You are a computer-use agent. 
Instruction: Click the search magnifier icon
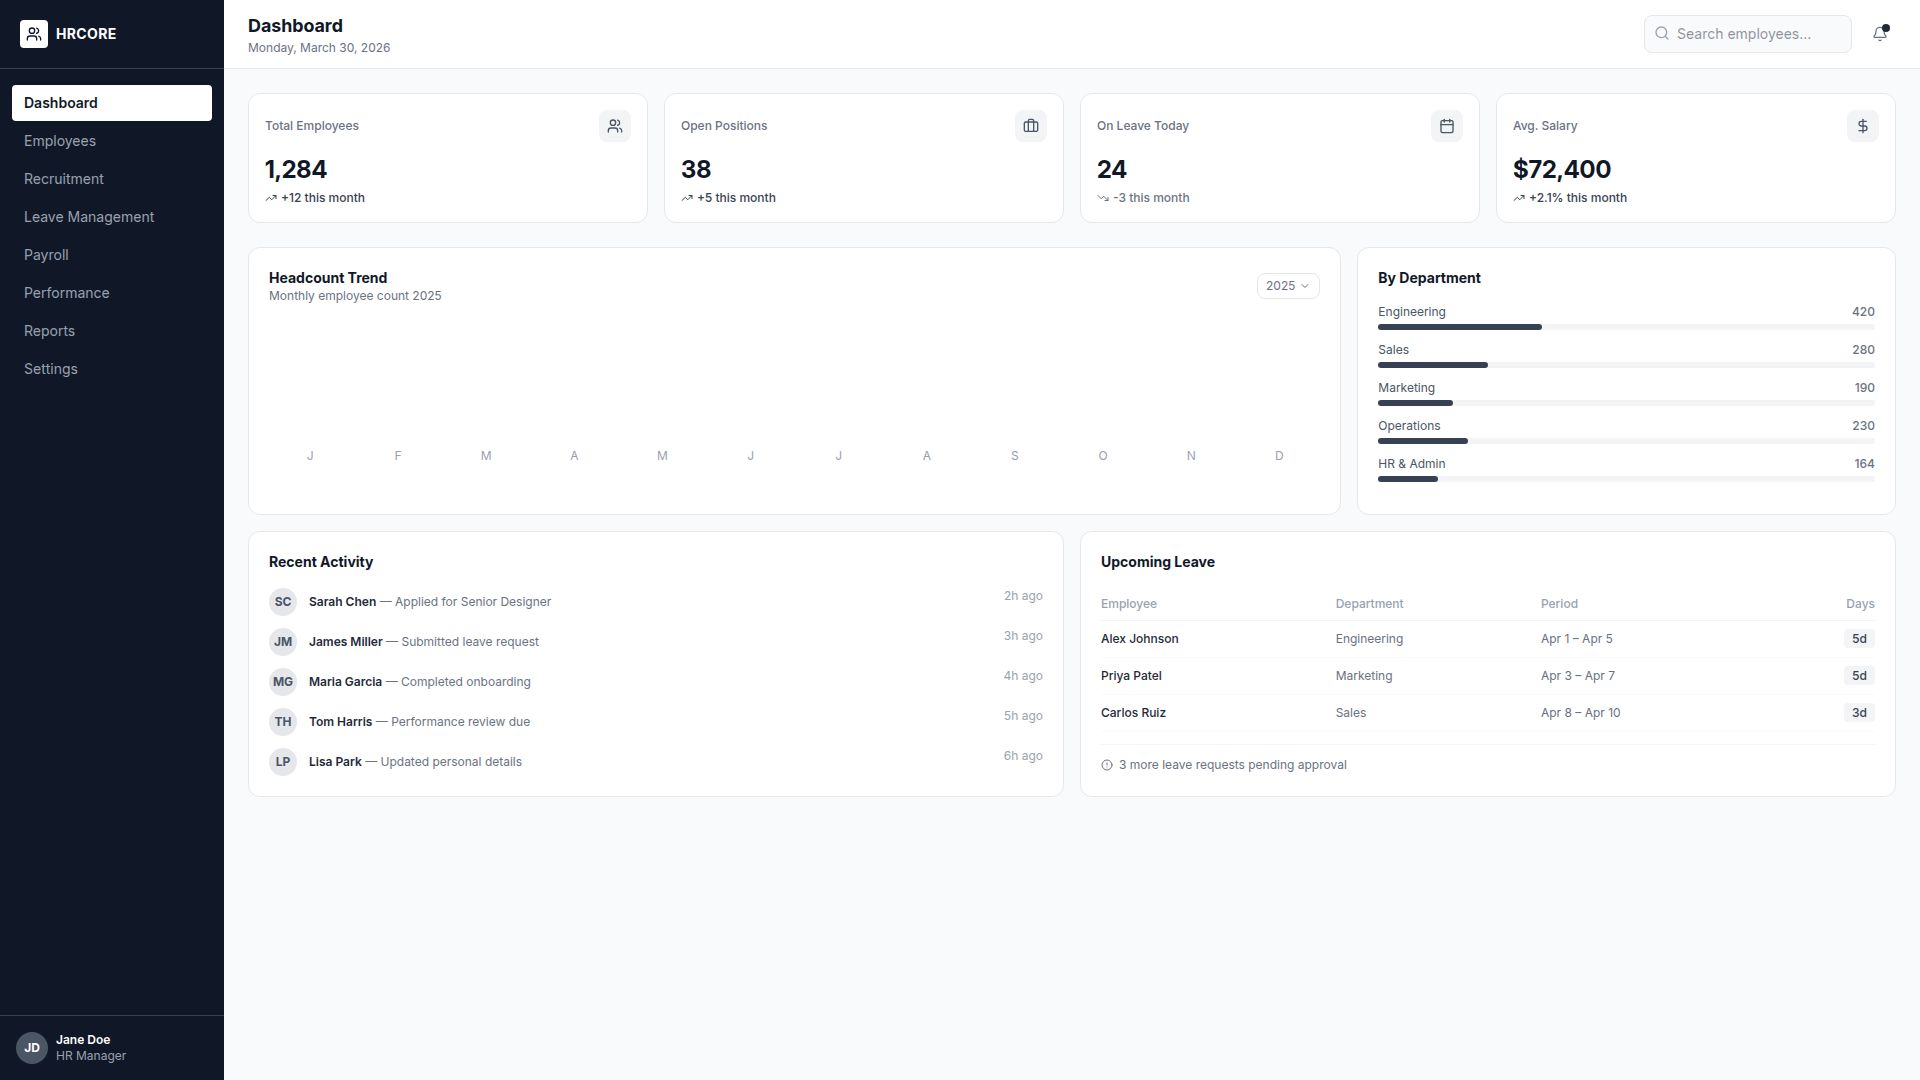[1662, 34]
